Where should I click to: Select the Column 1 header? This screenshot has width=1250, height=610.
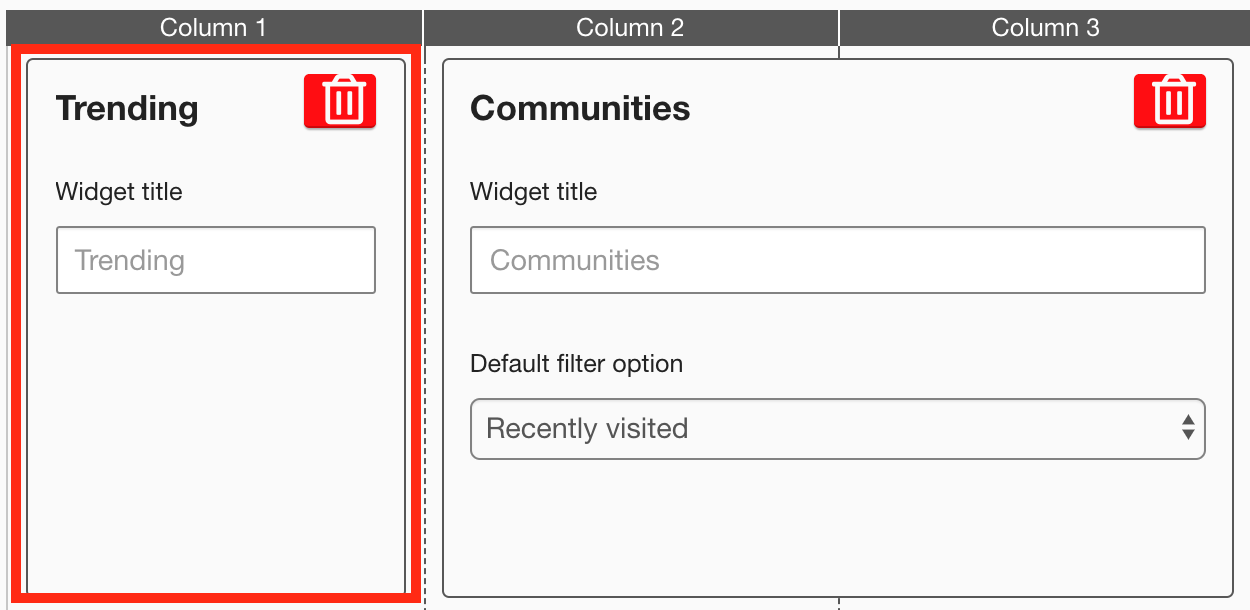213,27
